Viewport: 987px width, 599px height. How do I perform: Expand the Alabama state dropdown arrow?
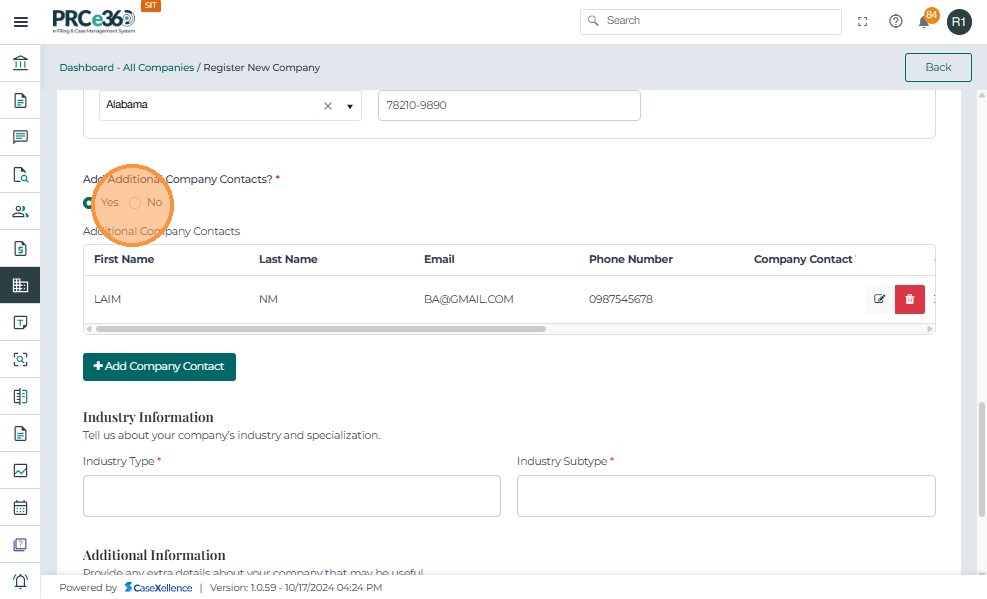tap(350, 106)
